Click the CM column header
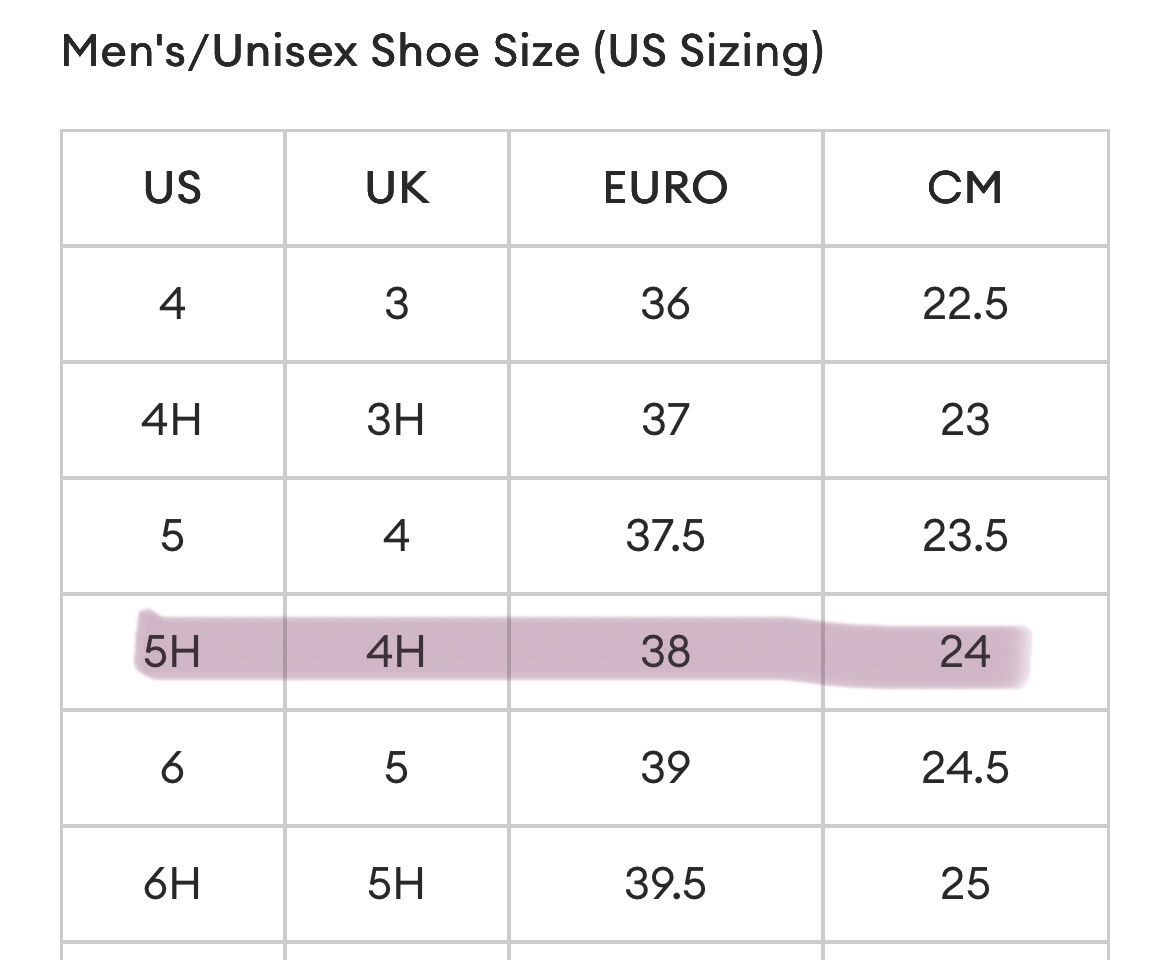 tap(966, 188)
